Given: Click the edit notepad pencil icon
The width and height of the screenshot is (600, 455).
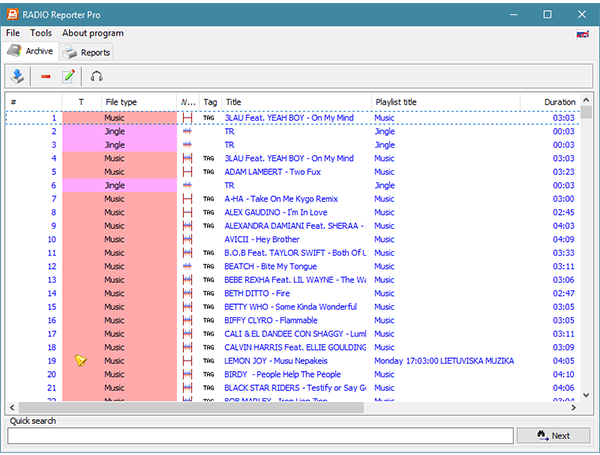Looking at the screenshot, I should pos(68,76).
